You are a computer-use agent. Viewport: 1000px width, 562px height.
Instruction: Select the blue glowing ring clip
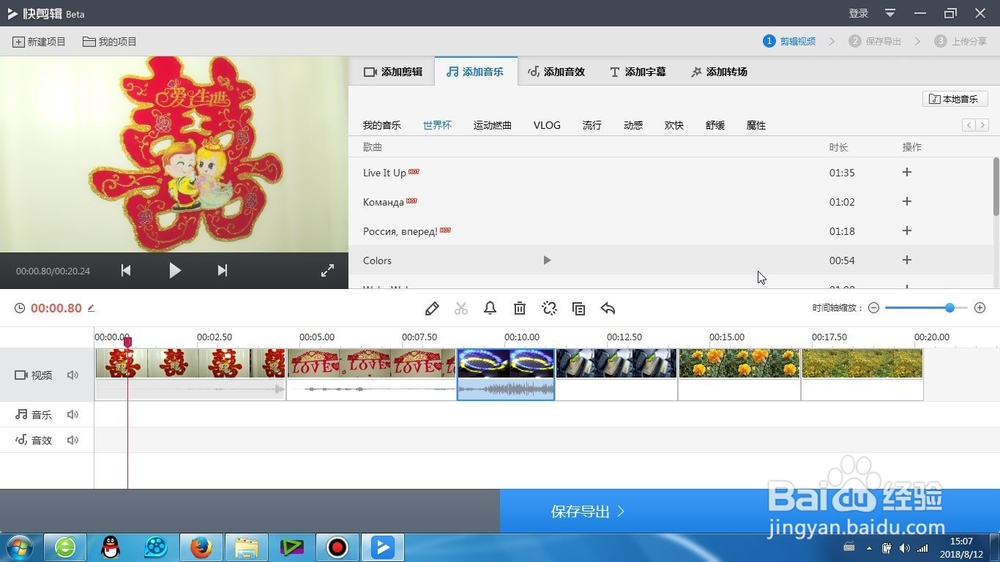tap(506, 374)
